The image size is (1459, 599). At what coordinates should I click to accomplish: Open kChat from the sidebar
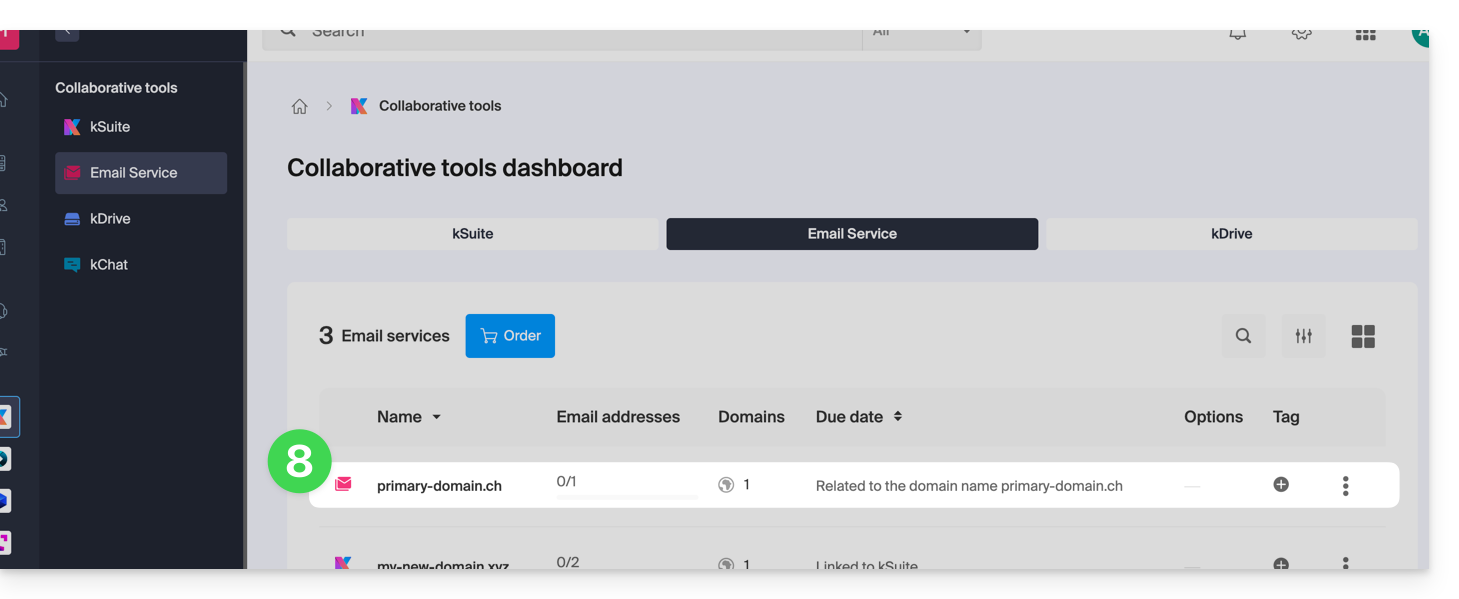tap(108, 265)
